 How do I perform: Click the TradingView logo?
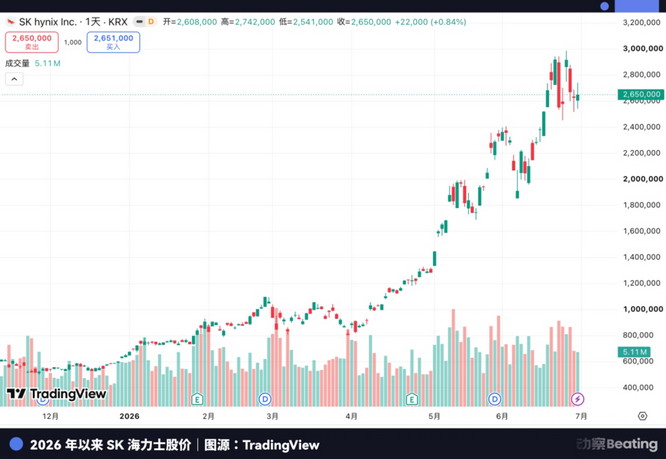[x=56, y=394]
